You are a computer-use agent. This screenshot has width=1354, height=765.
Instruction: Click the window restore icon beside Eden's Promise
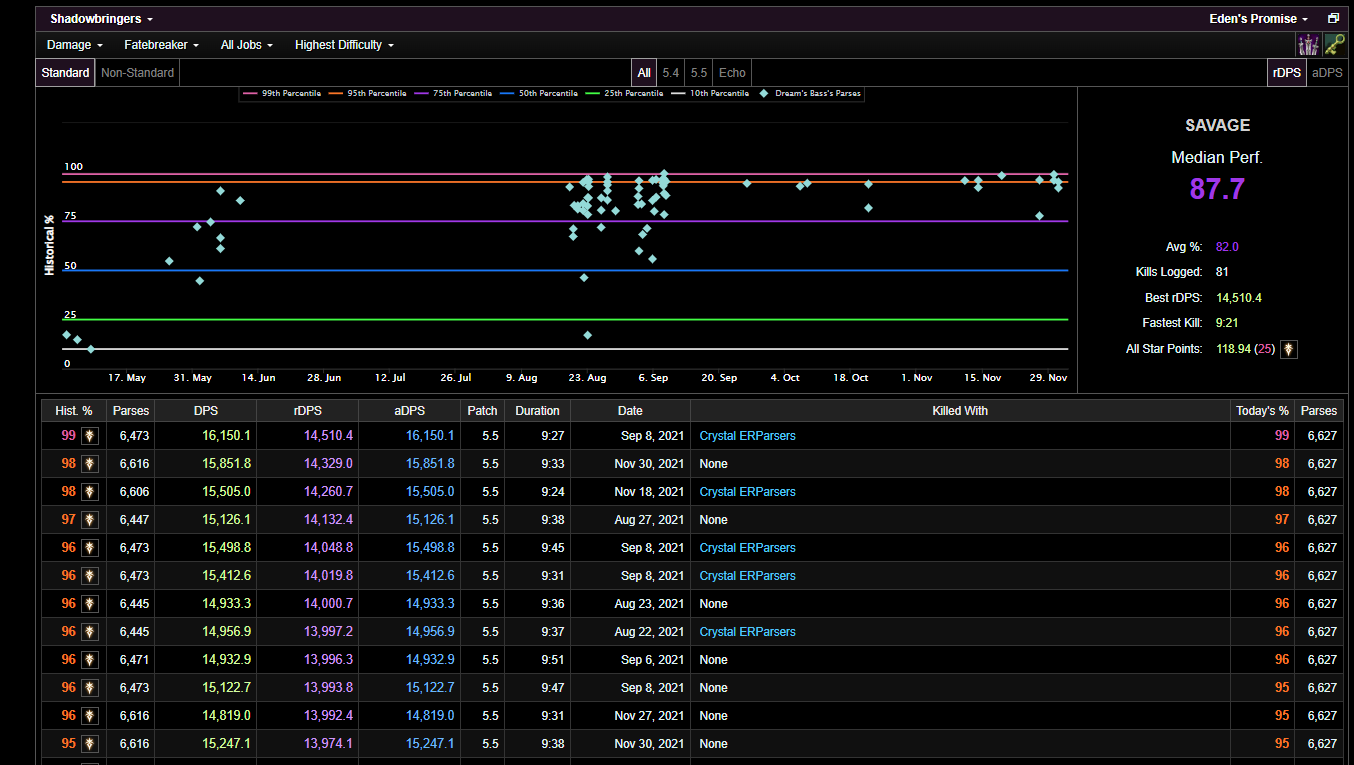[1333, 19]
